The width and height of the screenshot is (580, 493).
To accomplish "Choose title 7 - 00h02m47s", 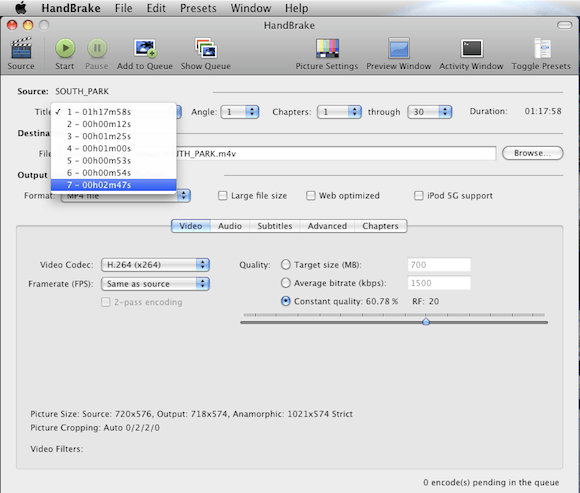I will 114,185.
